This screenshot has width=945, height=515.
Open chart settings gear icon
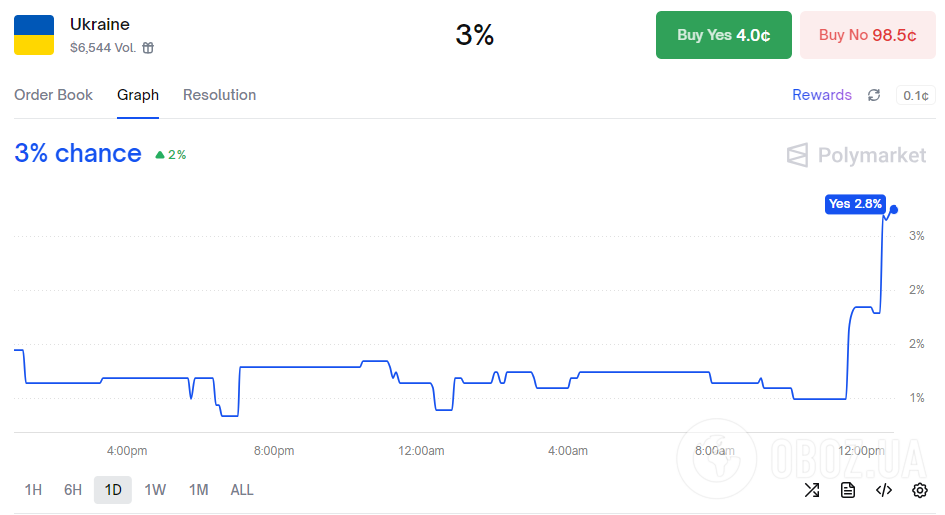pos(920,490)
